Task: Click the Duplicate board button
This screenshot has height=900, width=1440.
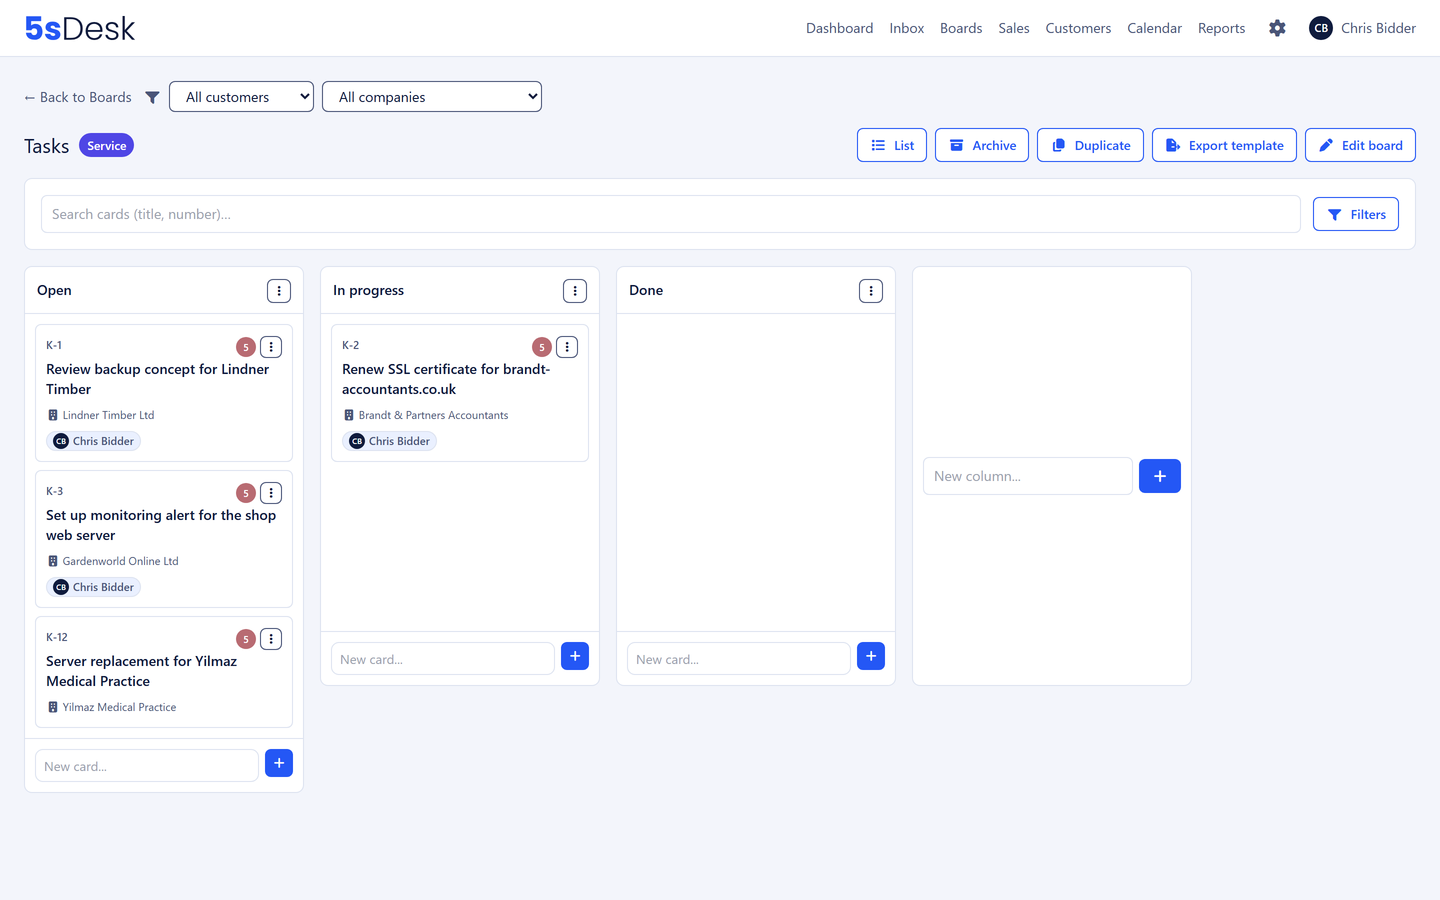Action: coord(1090,145)
